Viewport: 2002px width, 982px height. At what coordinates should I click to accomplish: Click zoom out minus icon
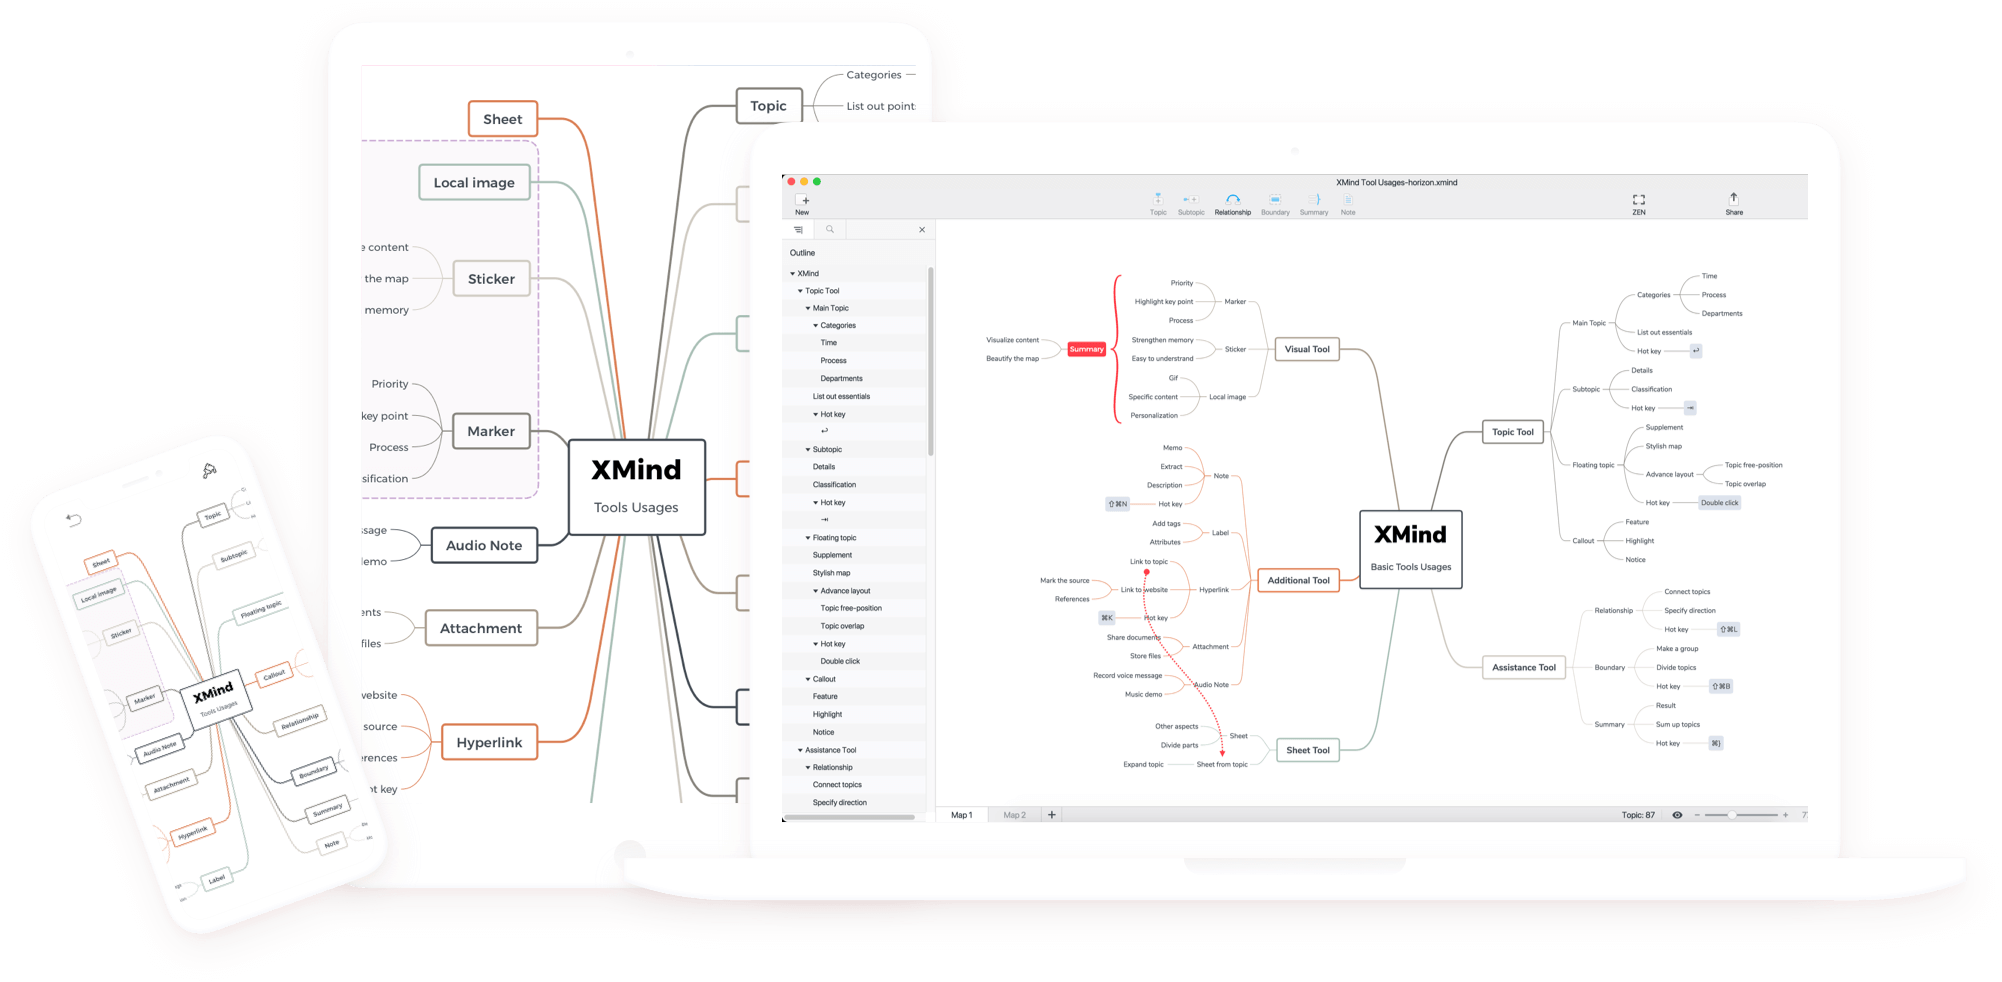pyautogui.click(x=1697, y=815)
